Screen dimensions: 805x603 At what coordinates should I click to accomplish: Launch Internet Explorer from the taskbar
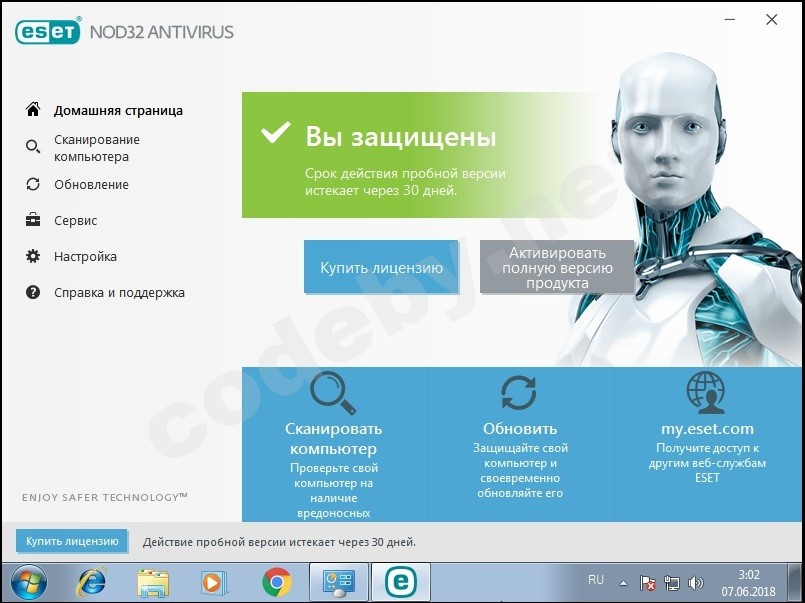[91, 582]
